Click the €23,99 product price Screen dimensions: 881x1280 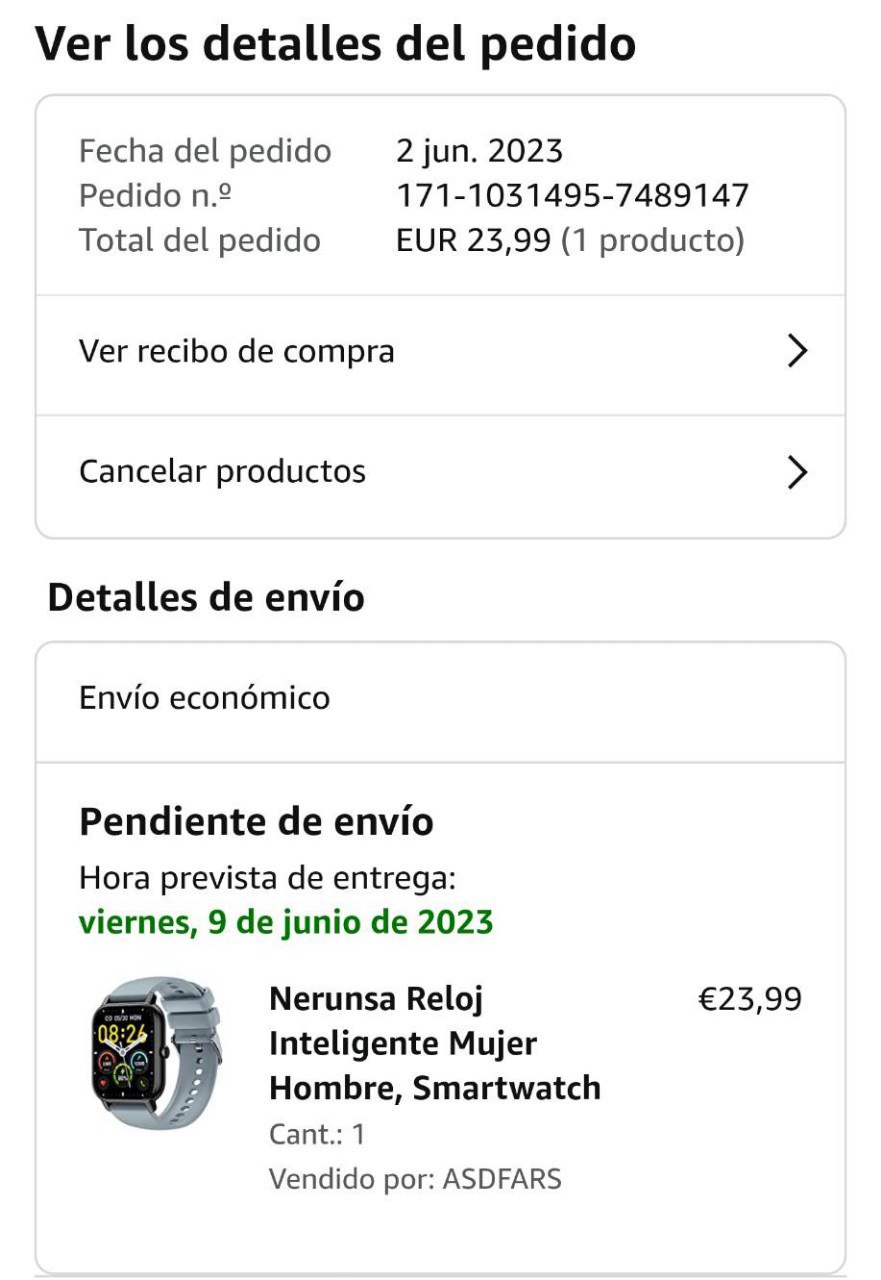point(749,999)
